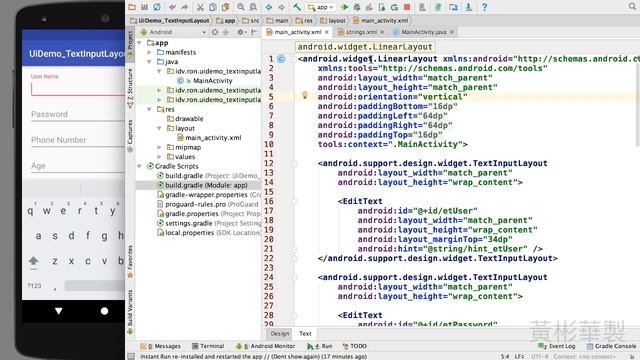Toggle the Build Variants side tab
The height and width of the screenshot is (360, 640).
(130, 312)
